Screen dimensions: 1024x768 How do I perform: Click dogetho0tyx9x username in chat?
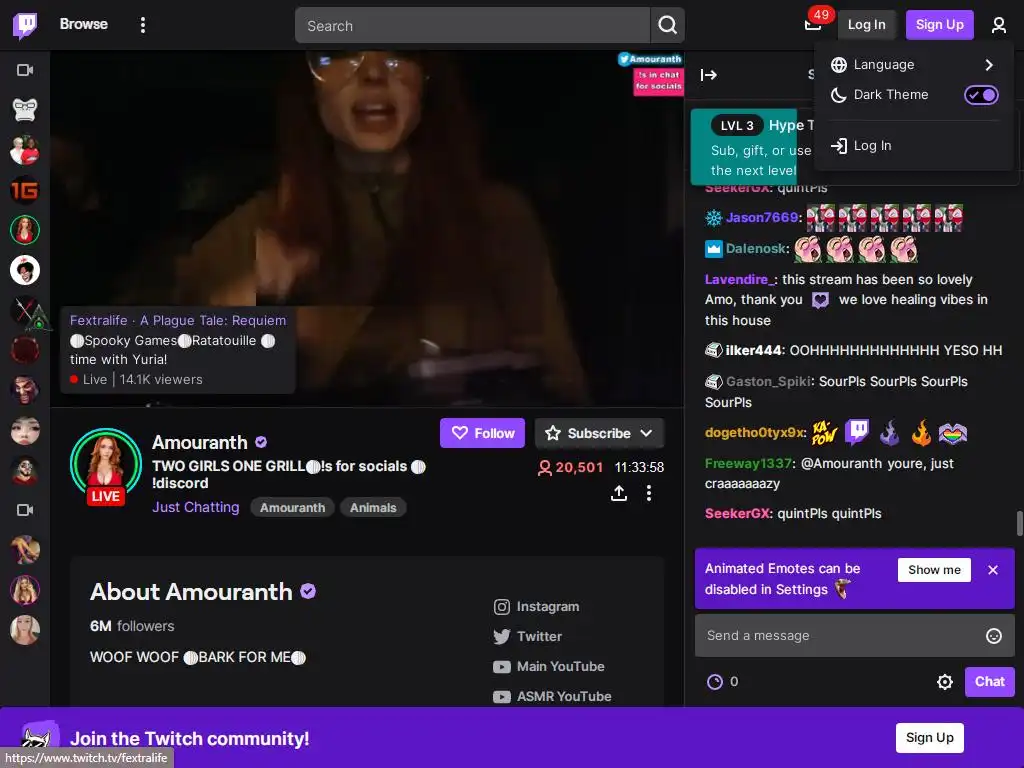click(x=754, y=433)
